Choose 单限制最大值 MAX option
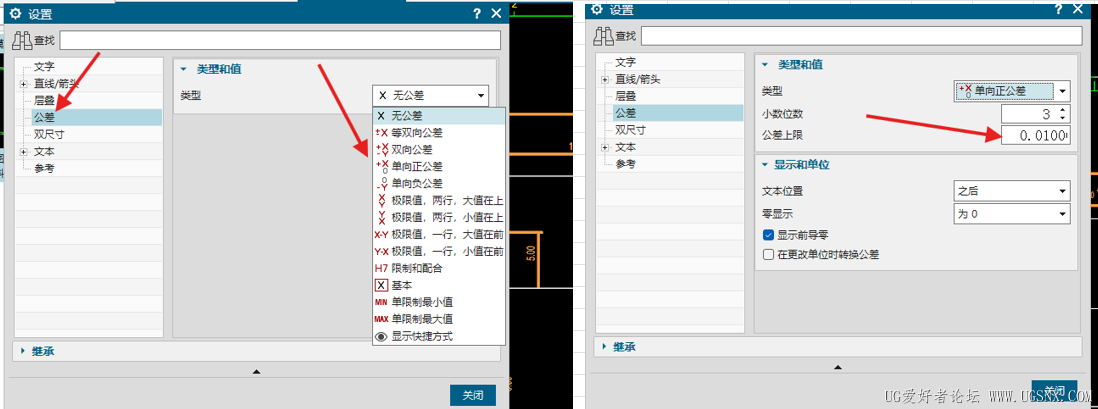 pos(438,319)
